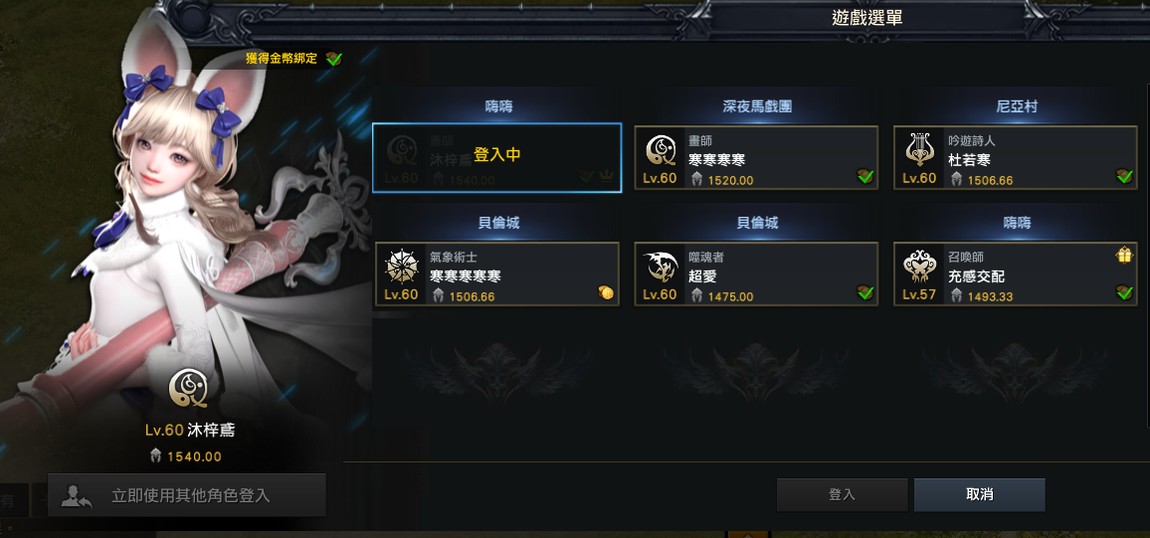Screen dimensions: 1150x538
Task: Click the 深夜馬戲團 guild name label
Action: pyautogui.click(x=757, y=106)
